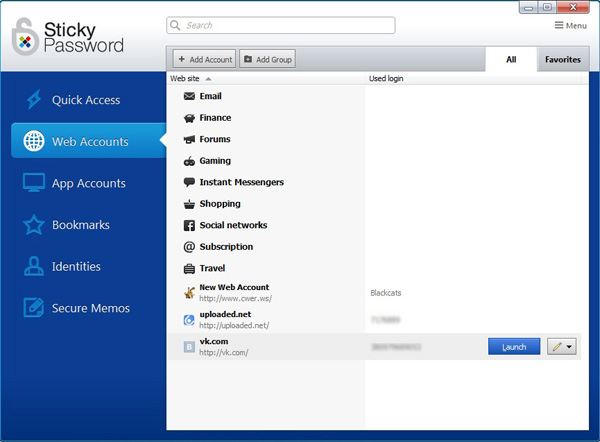Image resolution: width=600 pixels, height=442 pixels.
Task: Switch to the Favorites tab
Action: (562, 59)
